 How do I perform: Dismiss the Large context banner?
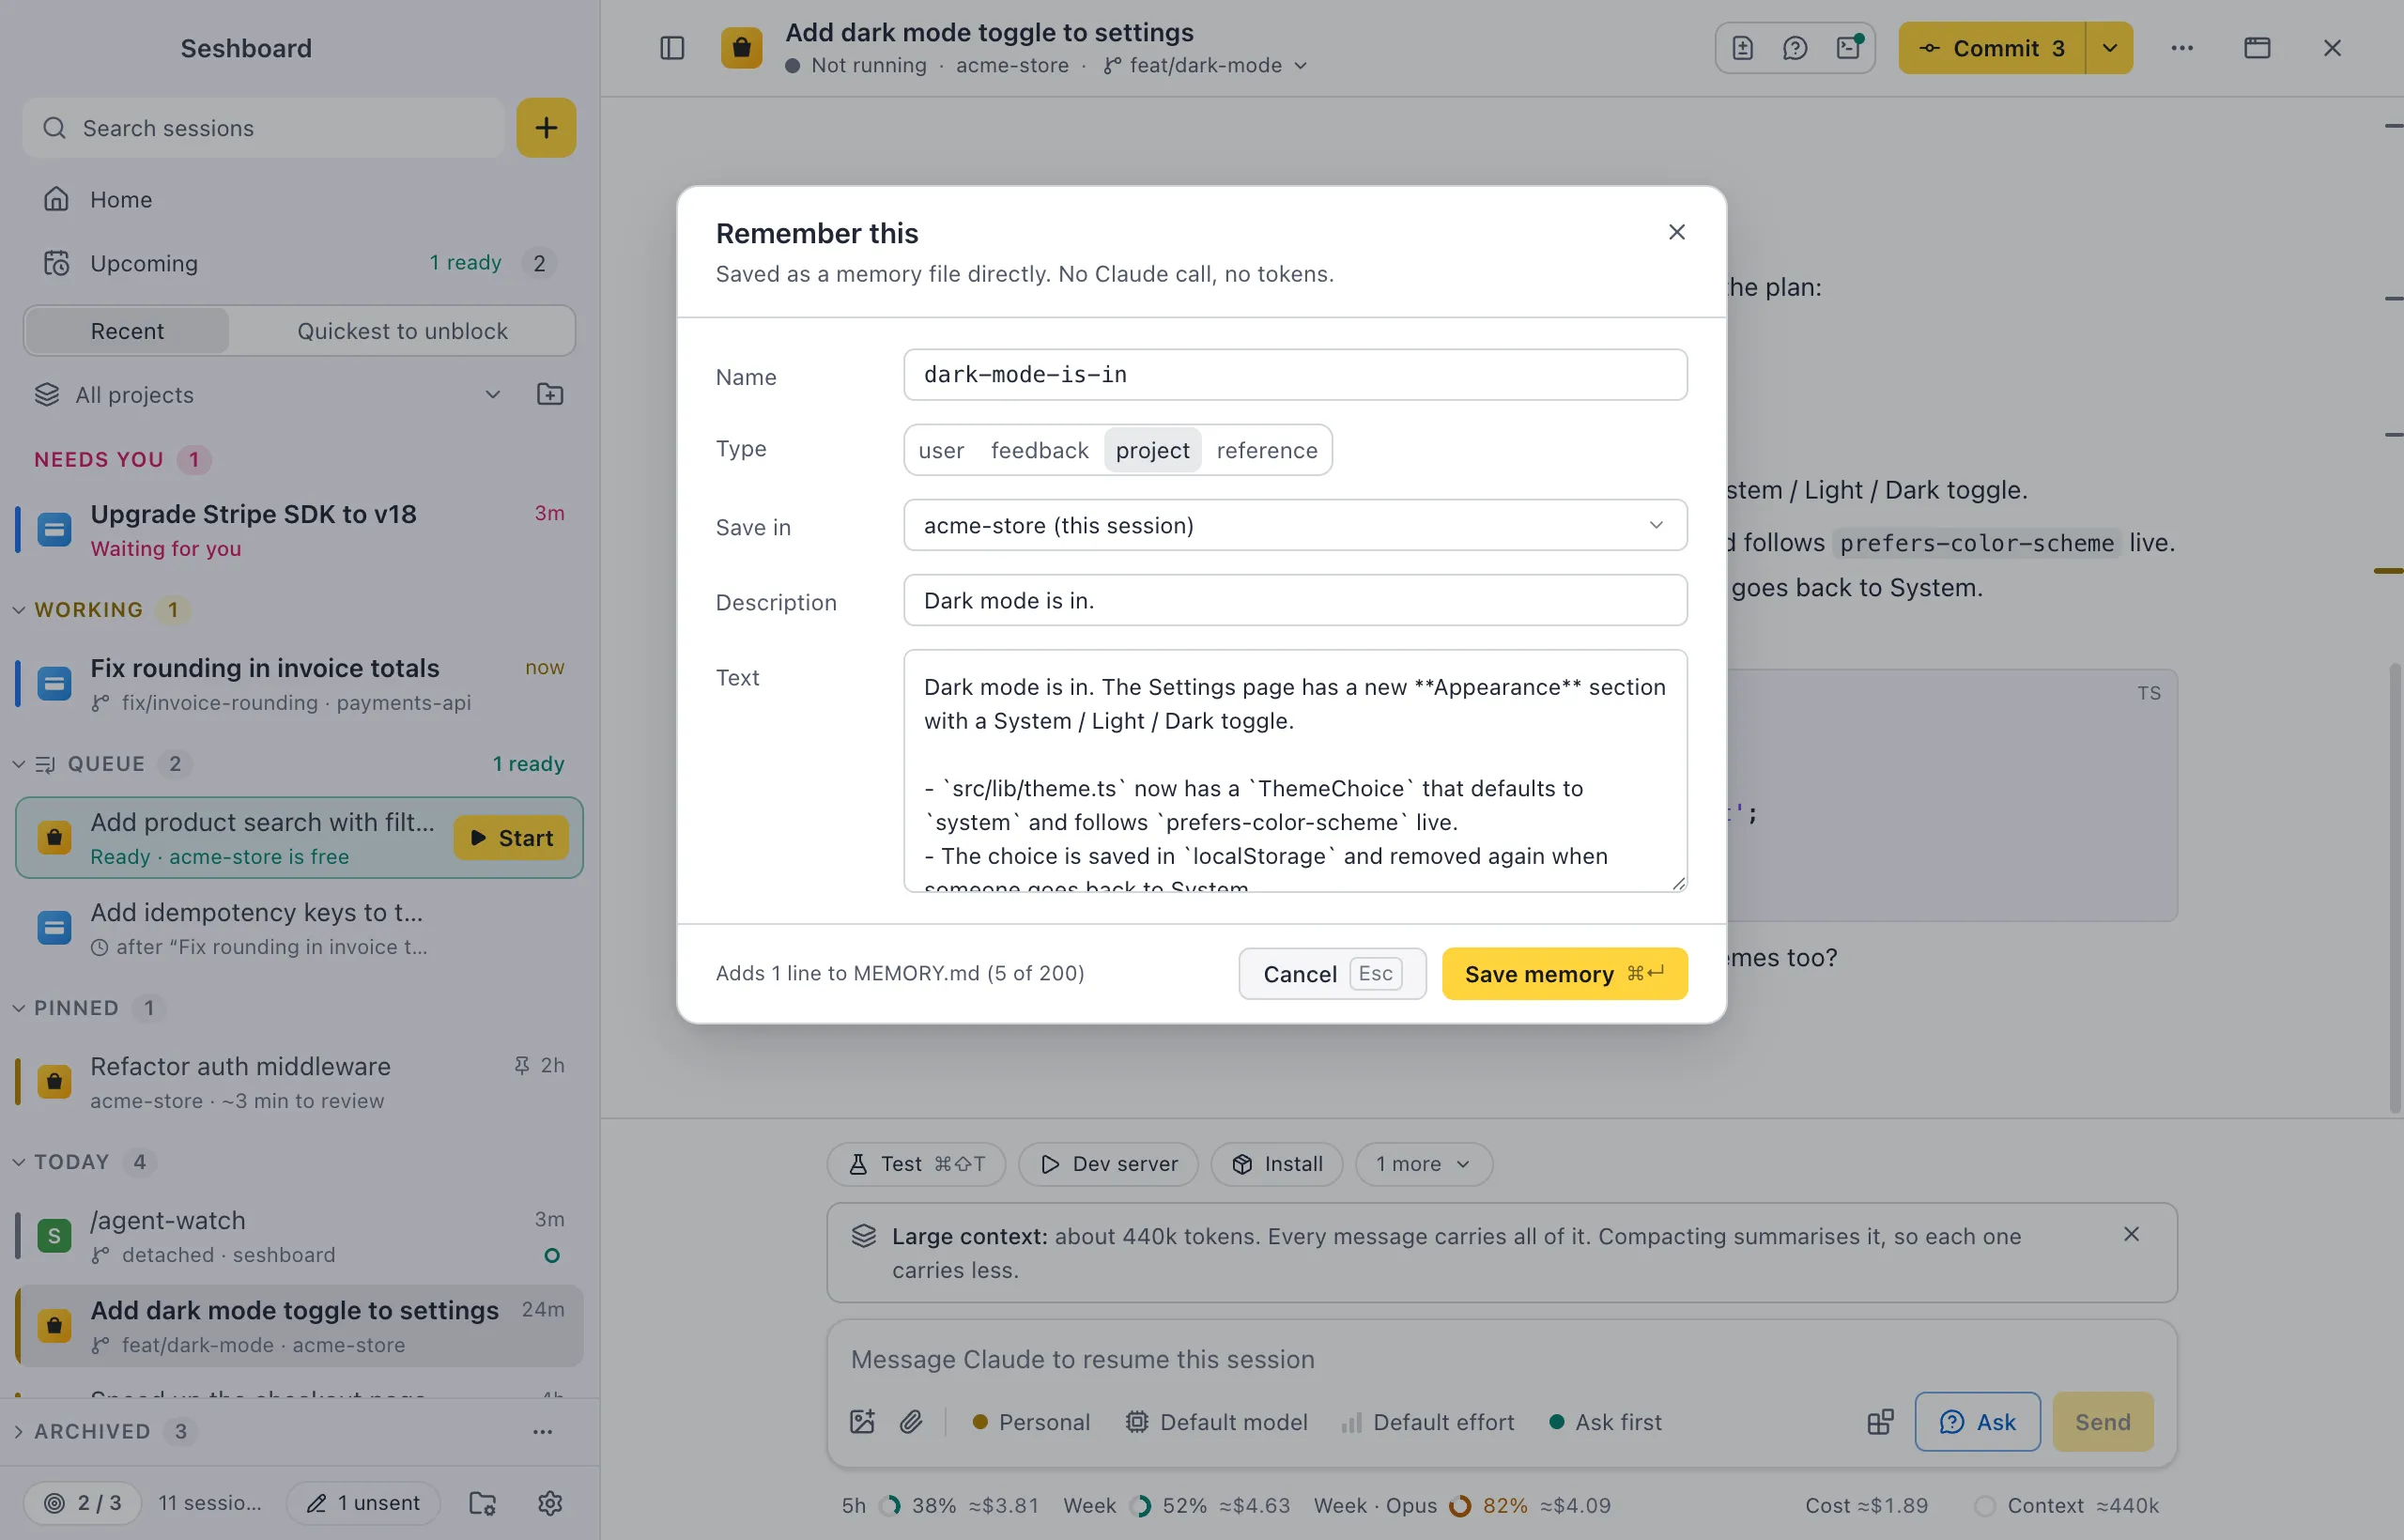point(2131,1234)
